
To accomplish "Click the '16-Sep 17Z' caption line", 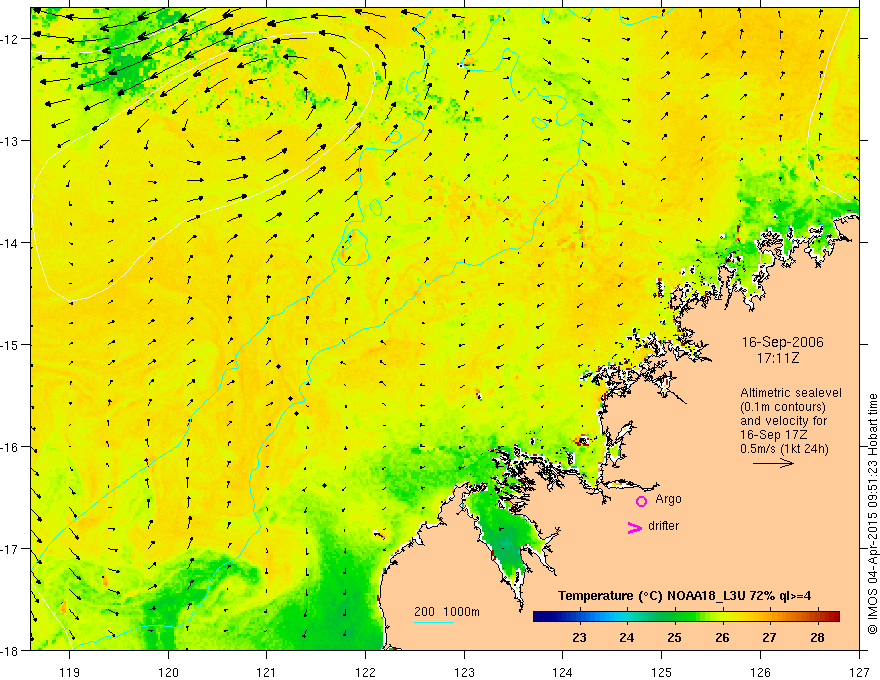I will click(x=774, y=435).
